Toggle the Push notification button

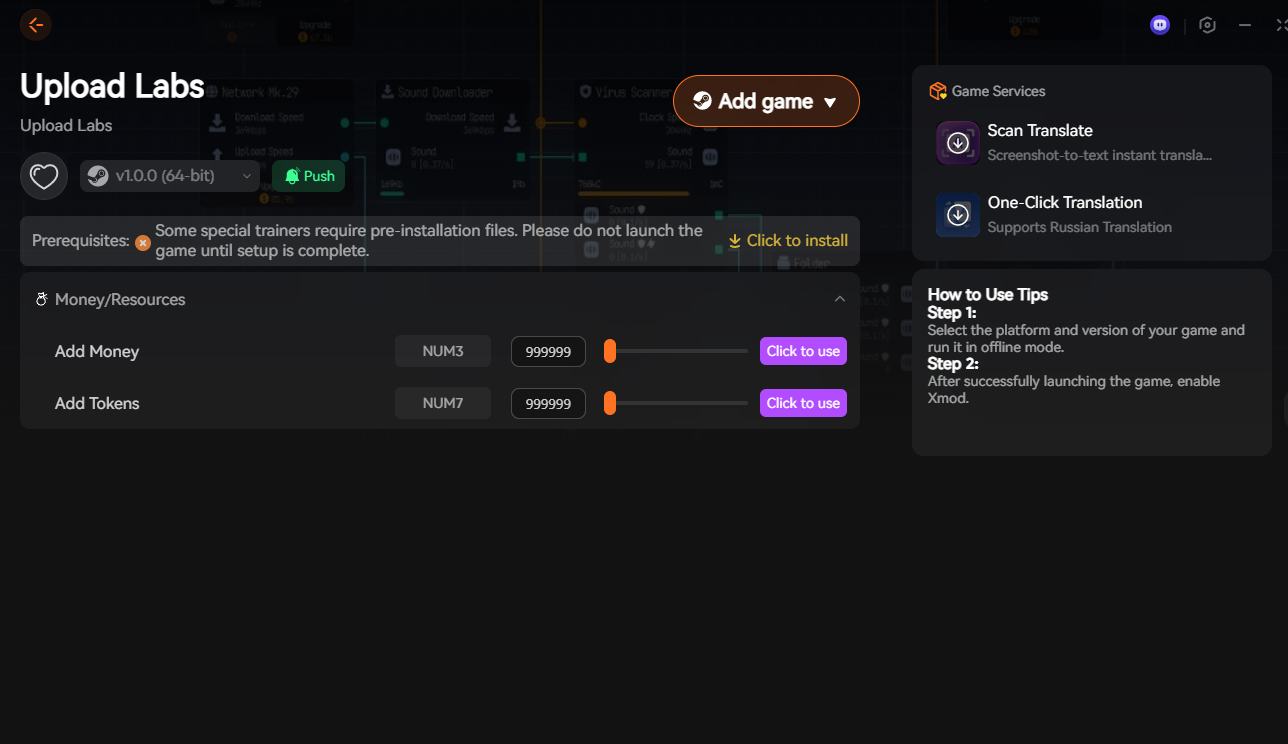point(309,176)
